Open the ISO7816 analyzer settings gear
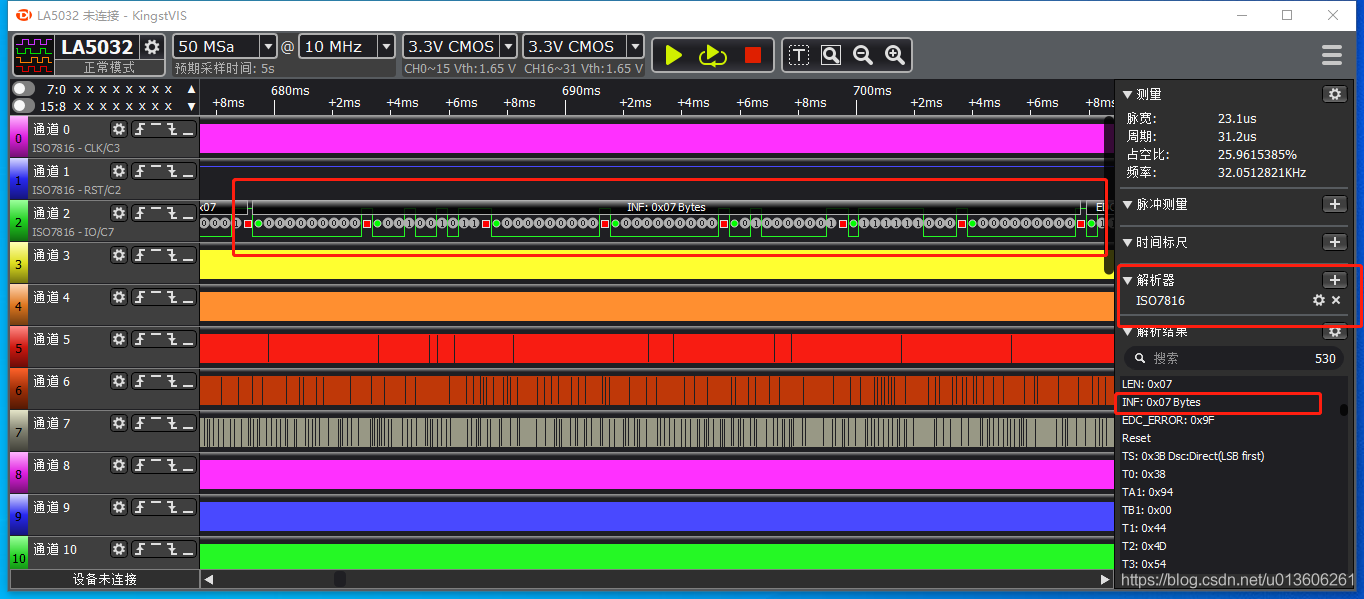1364x599 pixels. tap(1318, 300)
